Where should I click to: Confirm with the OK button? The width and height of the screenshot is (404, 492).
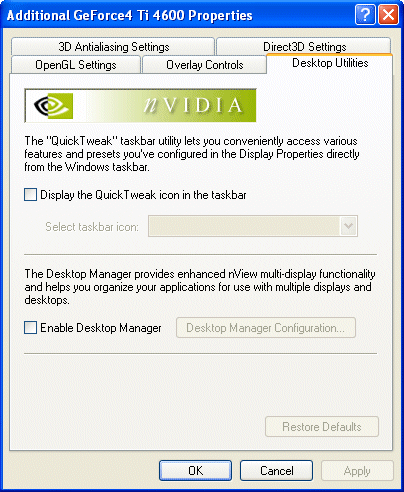pos(195,471)
